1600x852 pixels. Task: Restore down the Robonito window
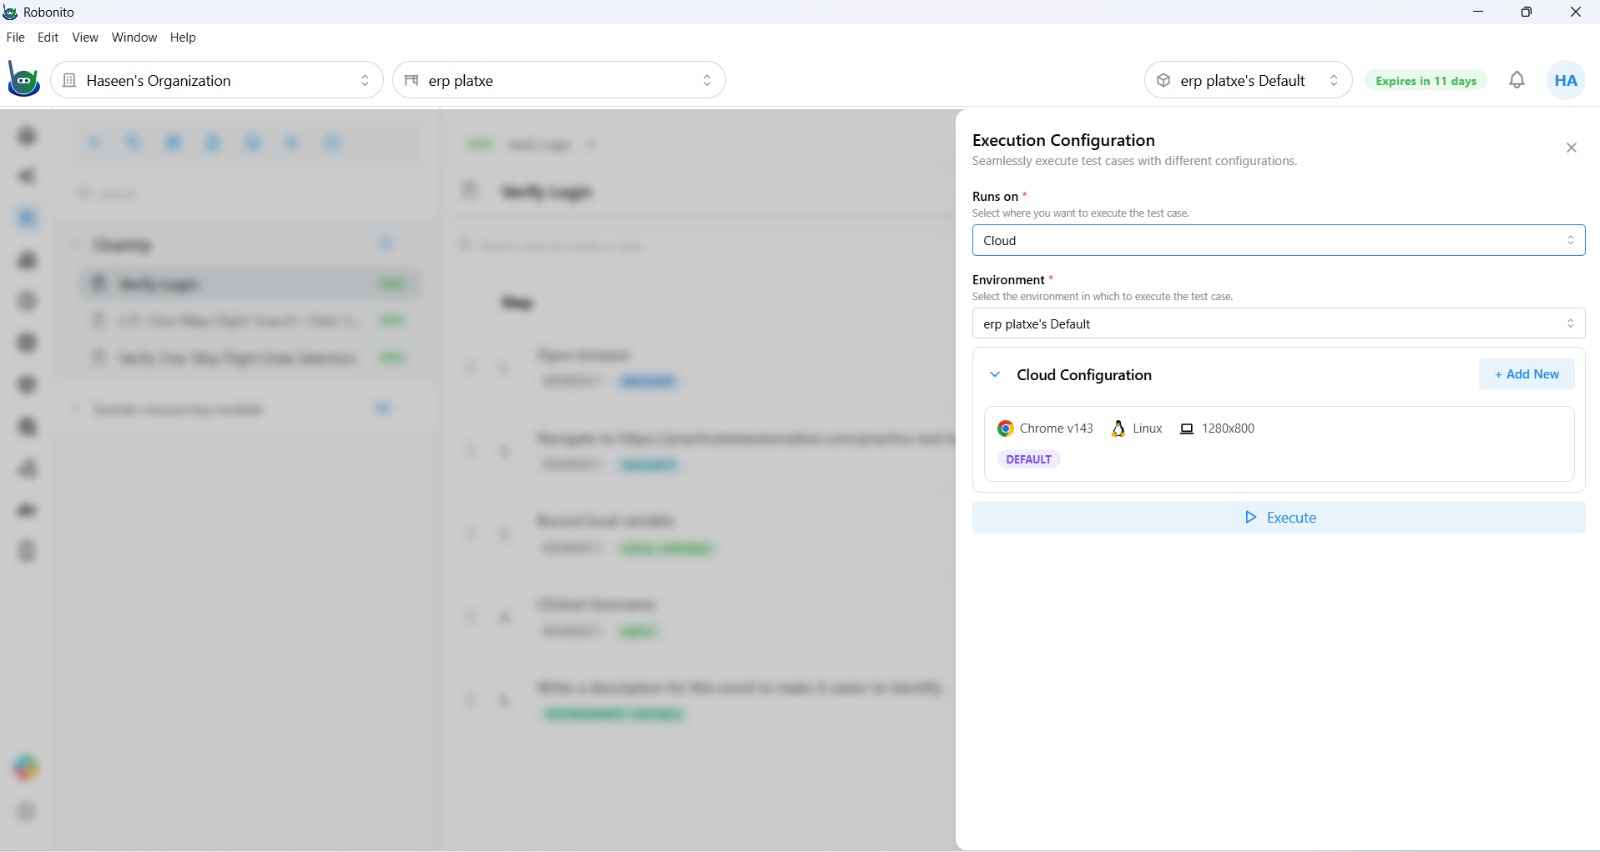(x=1526, y=12)
